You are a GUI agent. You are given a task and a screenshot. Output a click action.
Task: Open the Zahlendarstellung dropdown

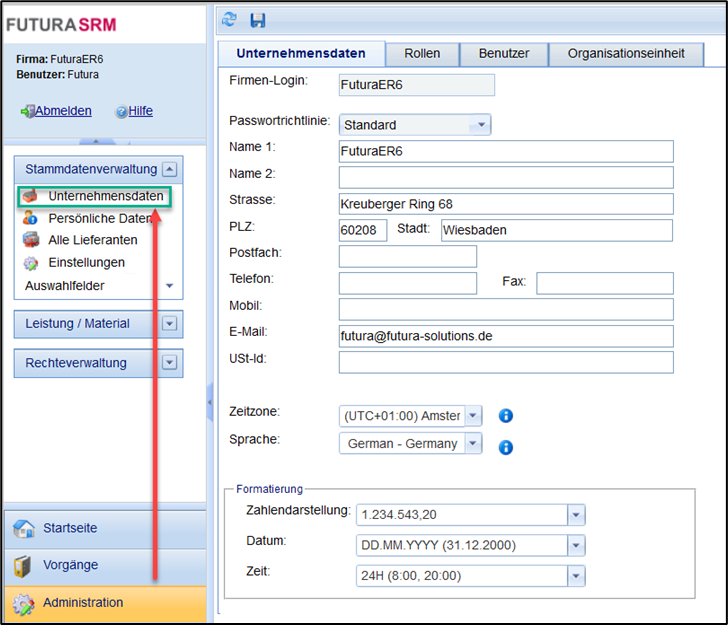[x=576, y=514]
